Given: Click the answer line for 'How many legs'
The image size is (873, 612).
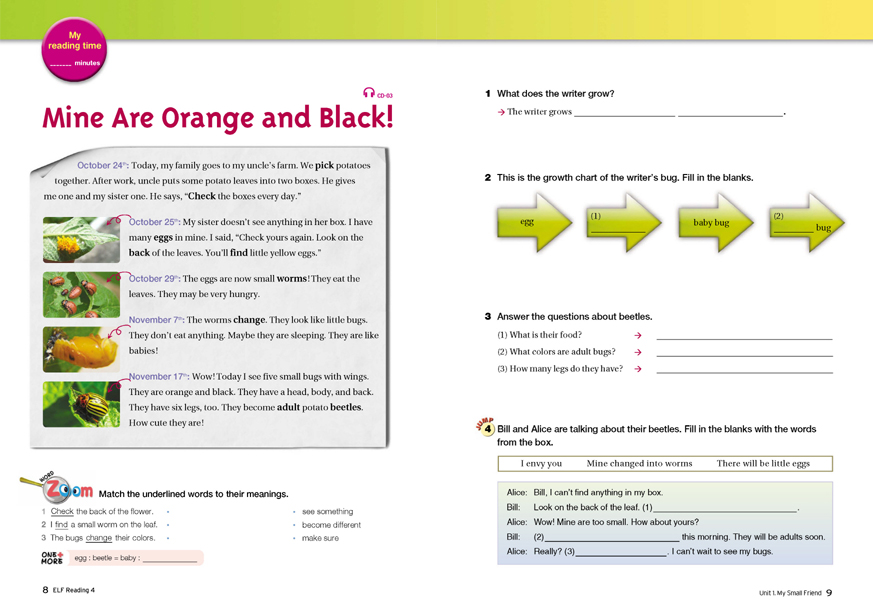Looking at the screenshot, I should tap(743, 371).
